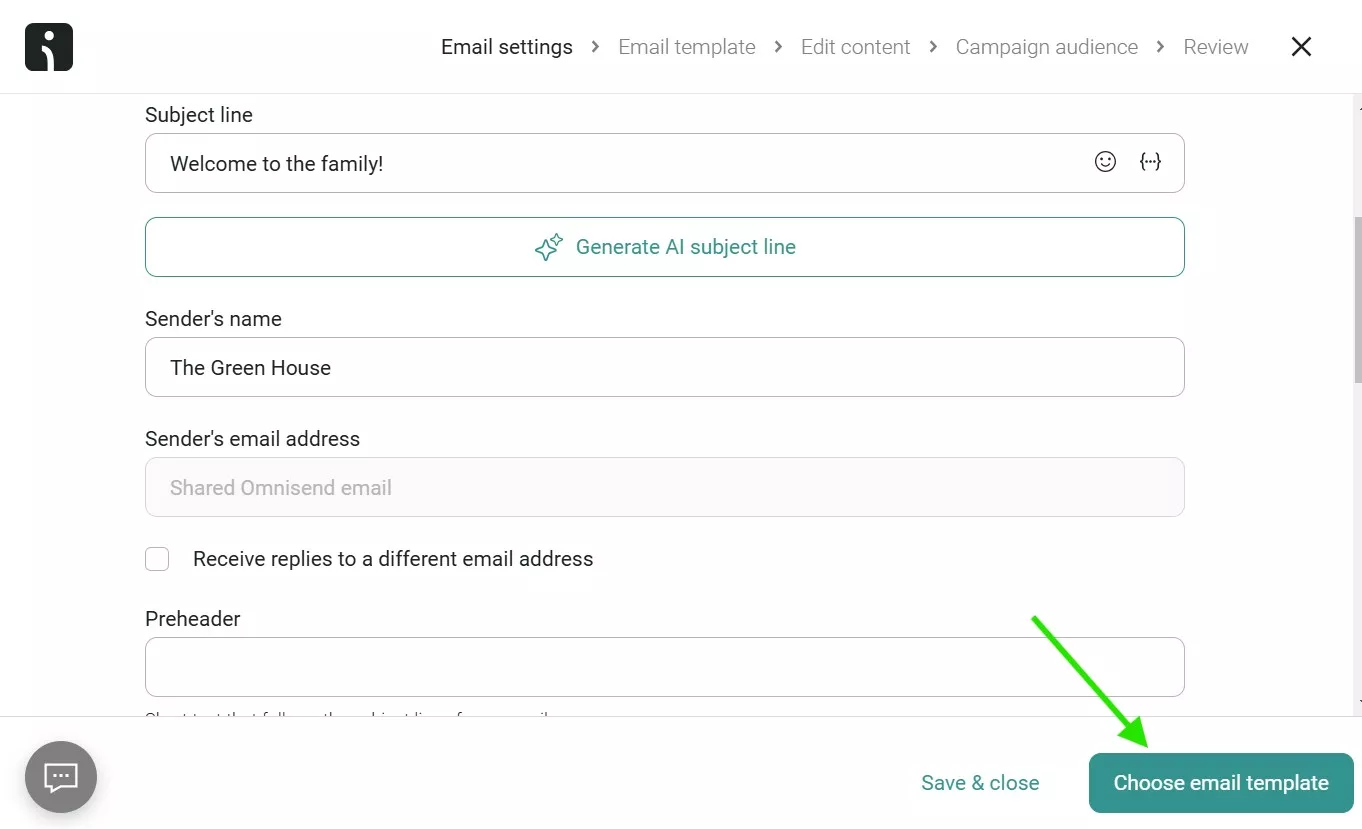1362x829 pixels.
Task: Jump to Campaign audience step
Action: (1047, 47)
